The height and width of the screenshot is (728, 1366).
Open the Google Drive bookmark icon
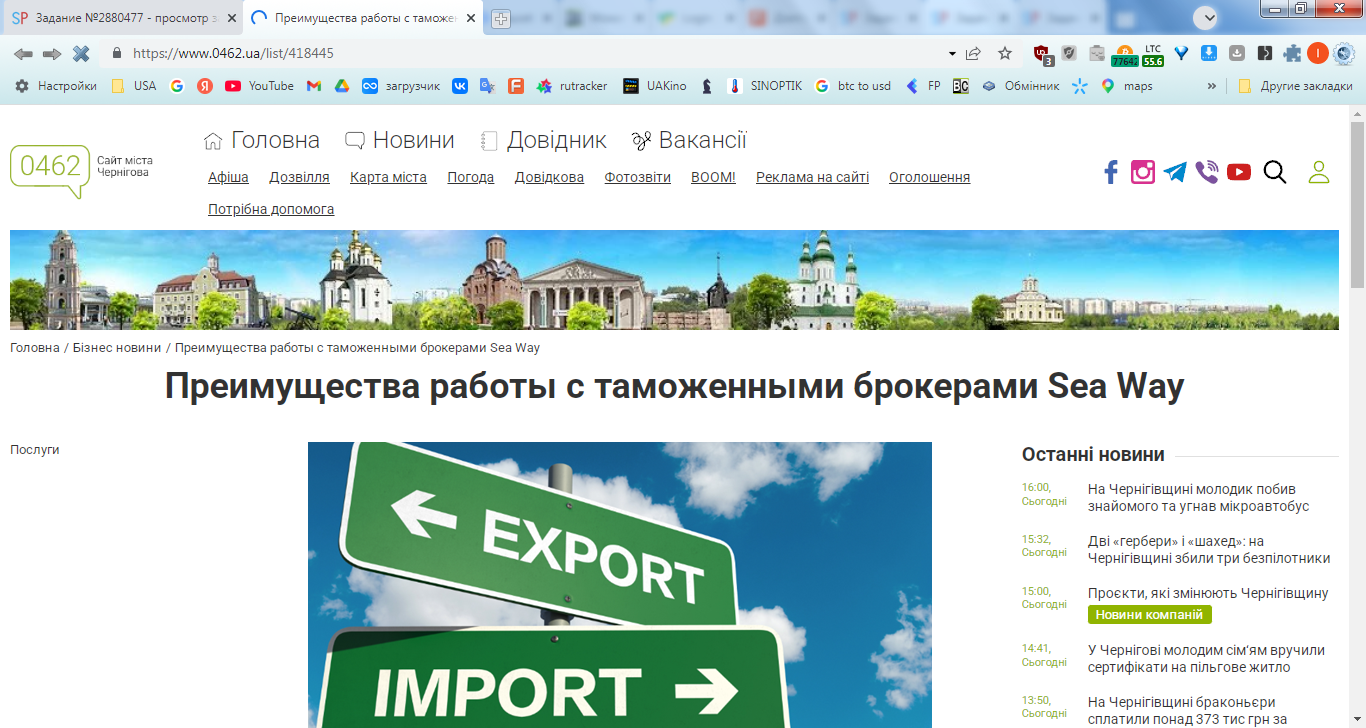(x=341, y=86)
